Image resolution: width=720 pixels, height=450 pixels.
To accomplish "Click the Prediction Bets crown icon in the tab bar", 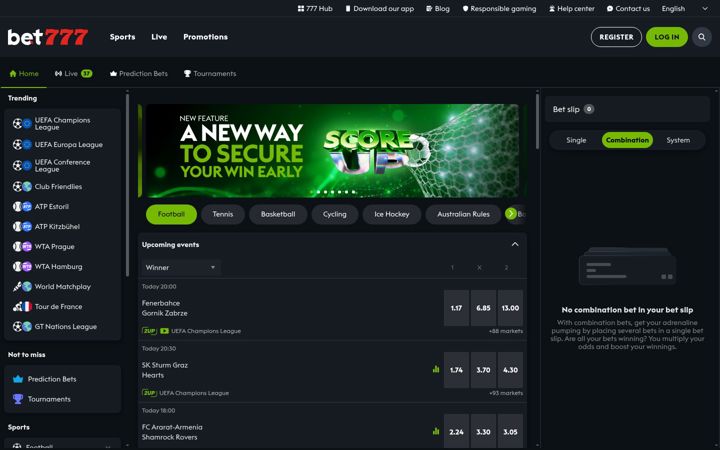I will 113,73.
